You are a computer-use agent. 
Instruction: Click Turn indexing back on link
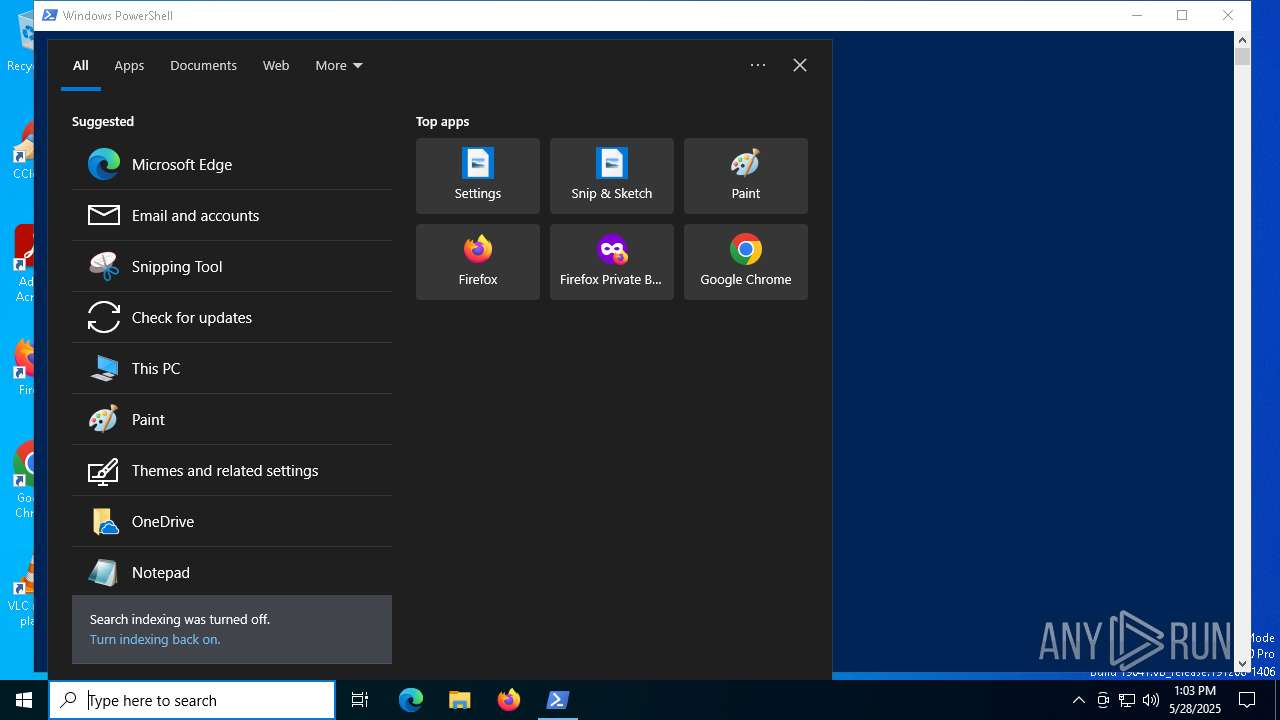[x=155, y=639]
